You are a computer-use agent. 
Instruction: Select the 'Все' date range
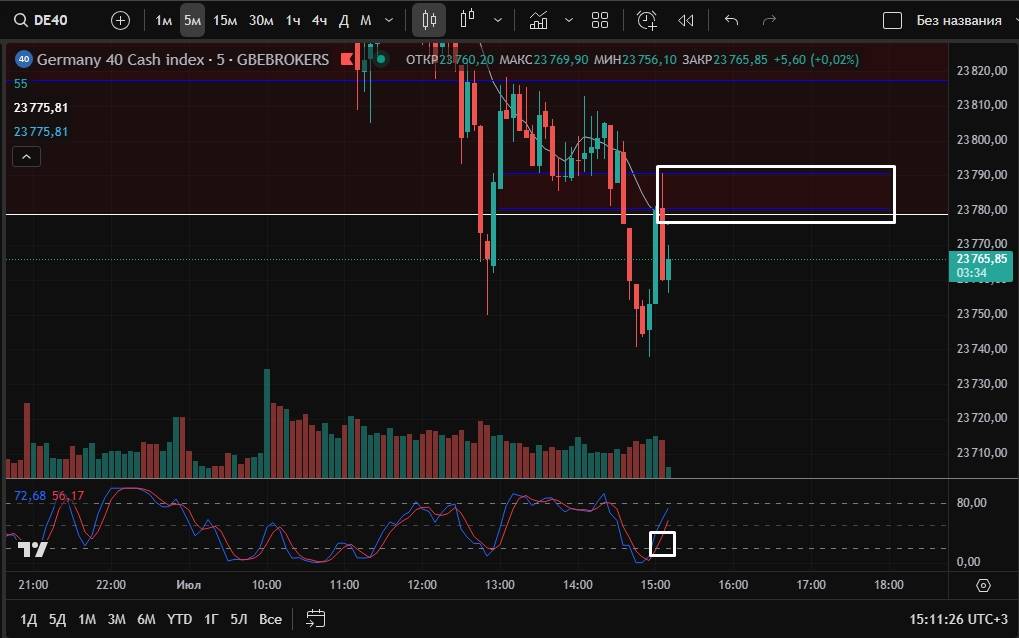(x=270, y=619)
